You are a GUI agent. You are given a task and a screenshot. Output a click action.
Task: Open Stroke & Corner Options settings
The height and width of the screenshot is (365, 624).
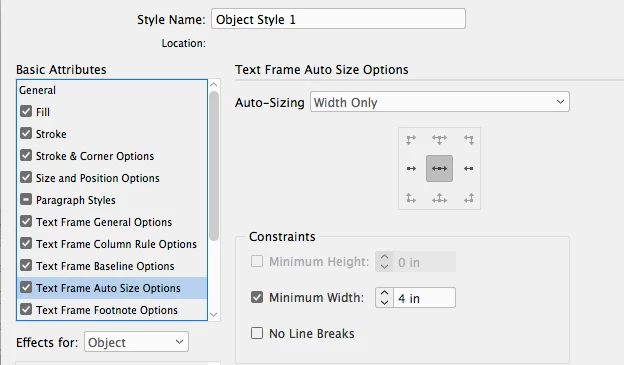tap(95, 156)
